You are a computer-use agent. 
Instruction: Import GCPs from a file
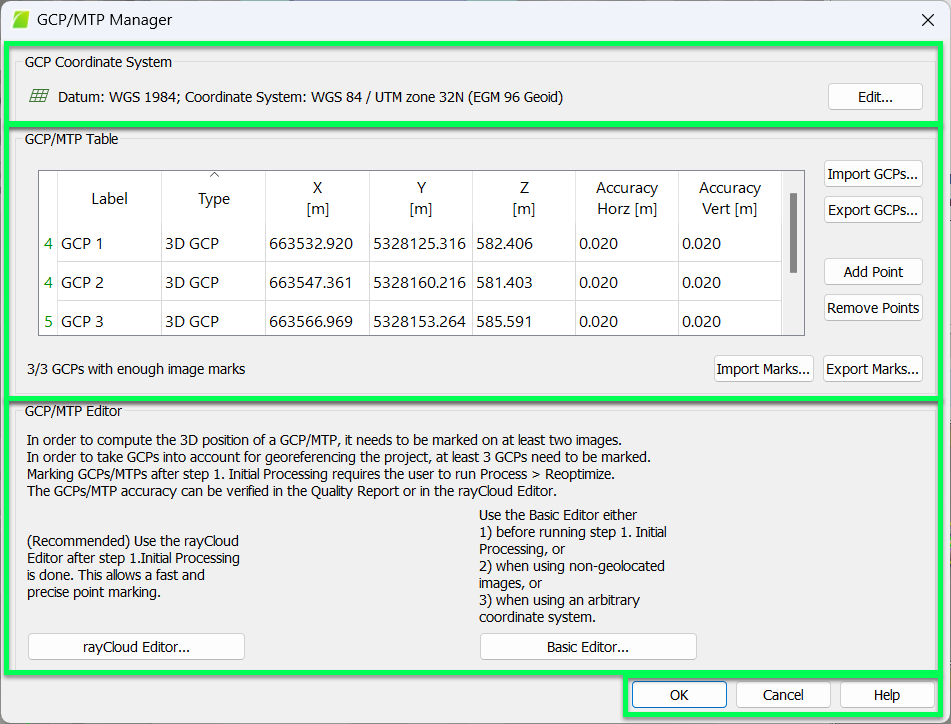pyautogui.click(x=872, y=173)
